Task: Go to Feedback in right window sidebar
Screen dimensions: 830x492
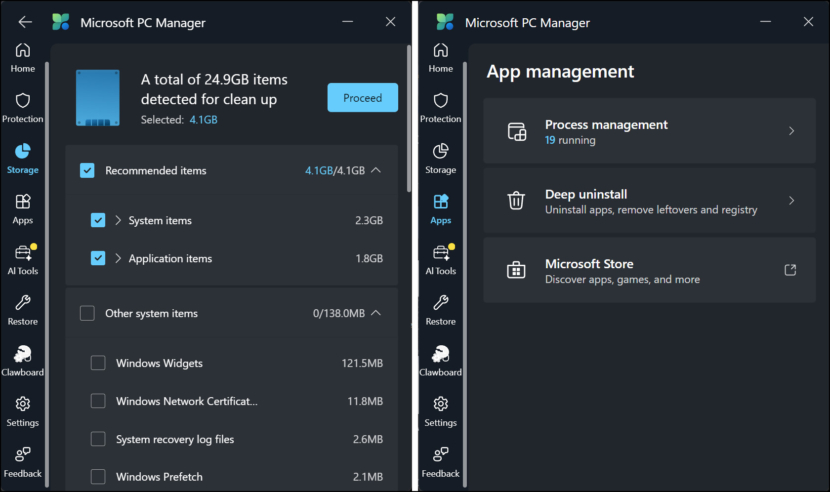Action: pyautogui.click(x=440, y=462)
